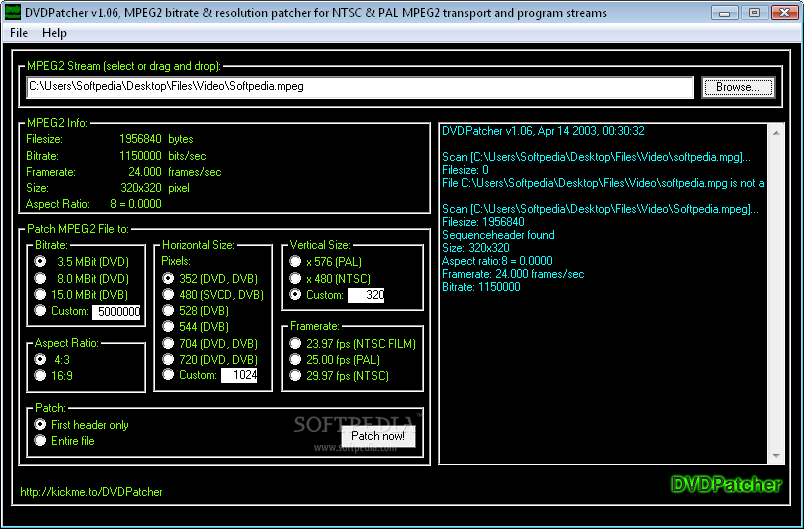The image size is (804, 529).
Task: Open the Help menu
Action: [54, 33]
